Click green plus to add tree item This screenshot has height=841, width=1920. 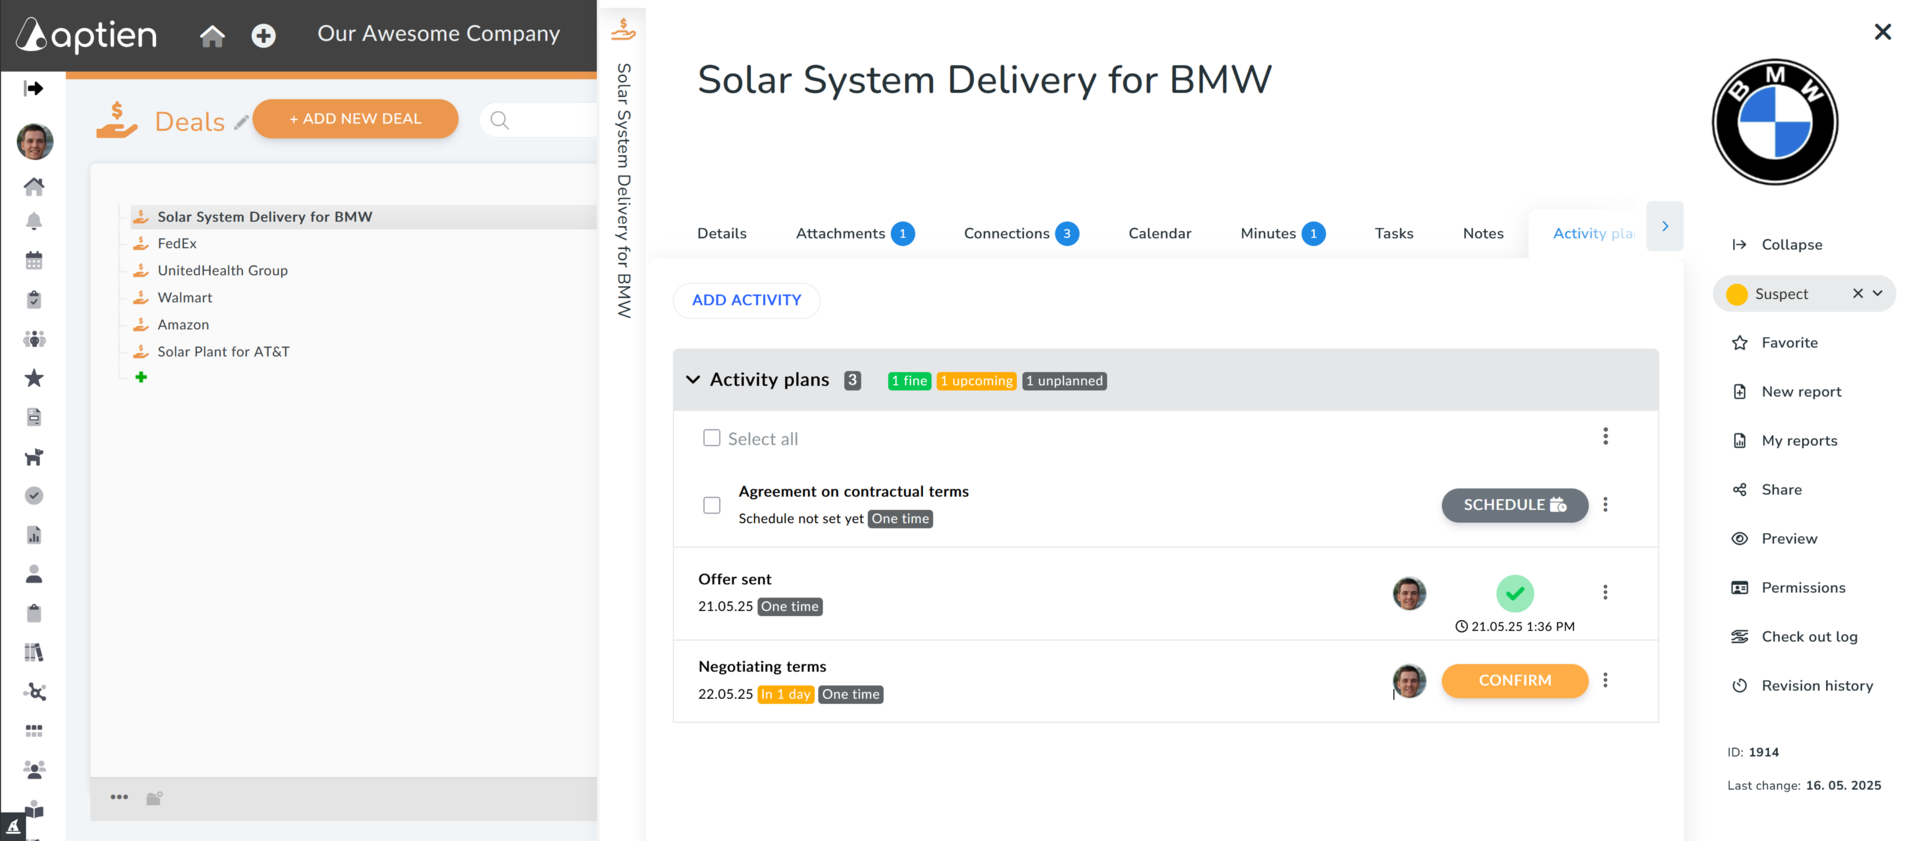pos(141,377)
